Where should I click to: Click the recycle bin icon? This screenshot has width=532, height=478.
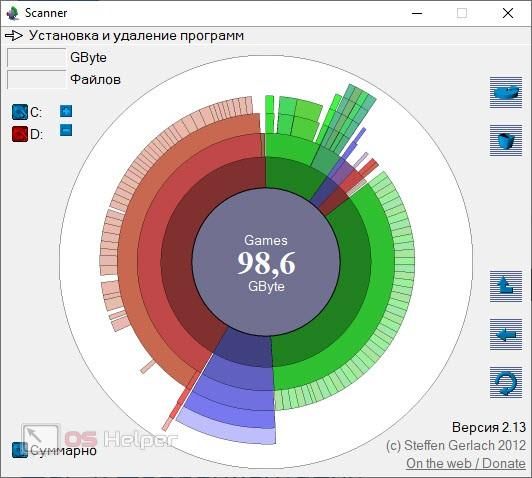pos(506,140)
